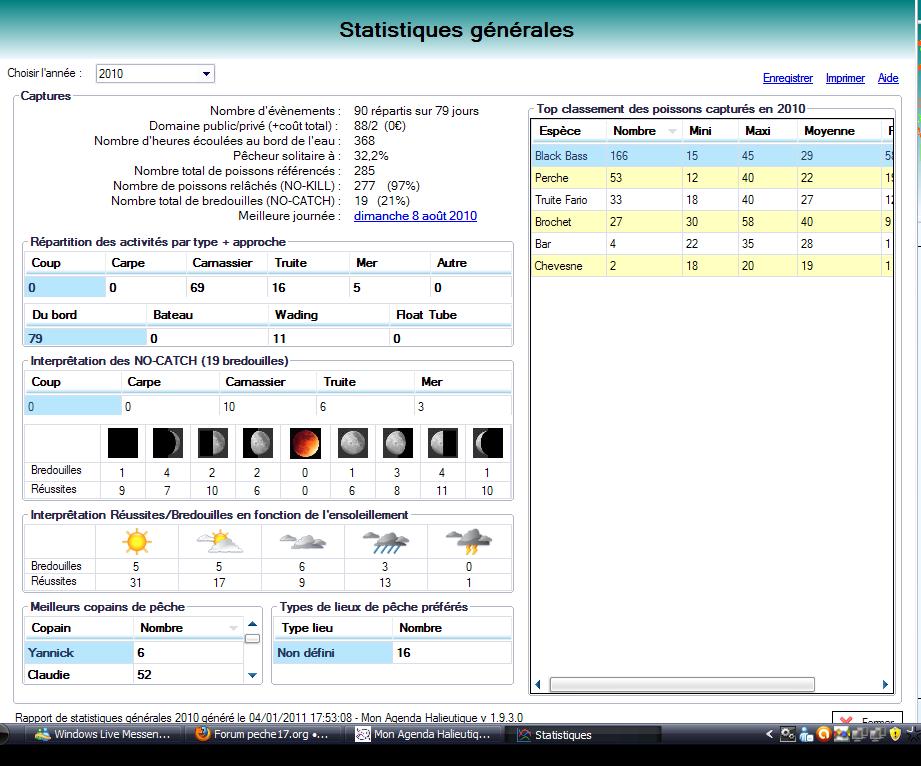The image size is (921, 766).
Task: Click the waxing crescent moon icon
Action: pos(167,443)
